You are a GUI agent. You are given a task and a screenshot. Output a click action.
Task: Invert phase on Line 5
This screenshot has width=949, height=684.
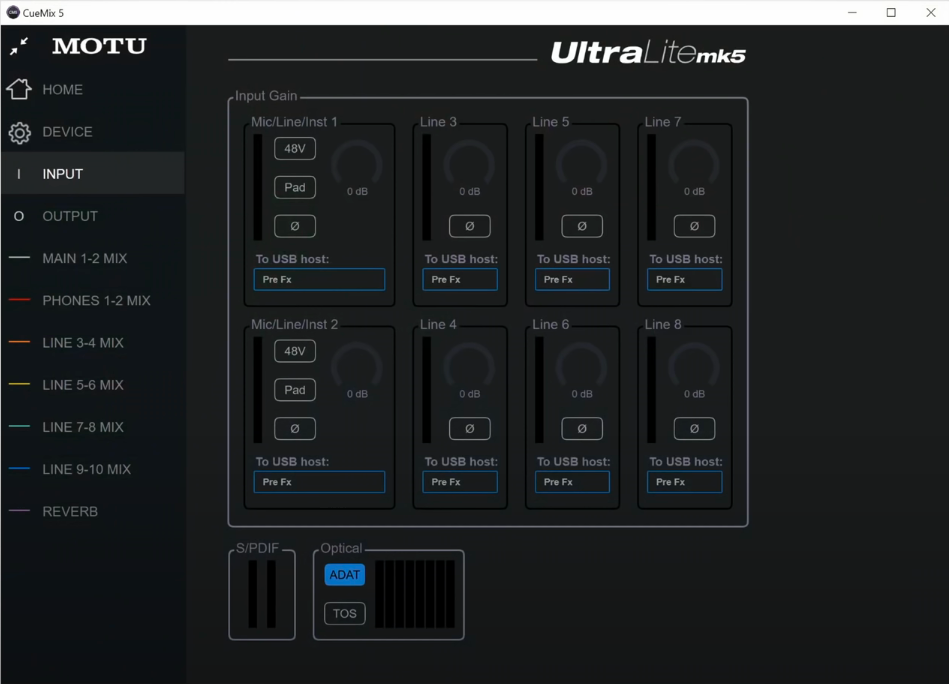tap(582, 226)
